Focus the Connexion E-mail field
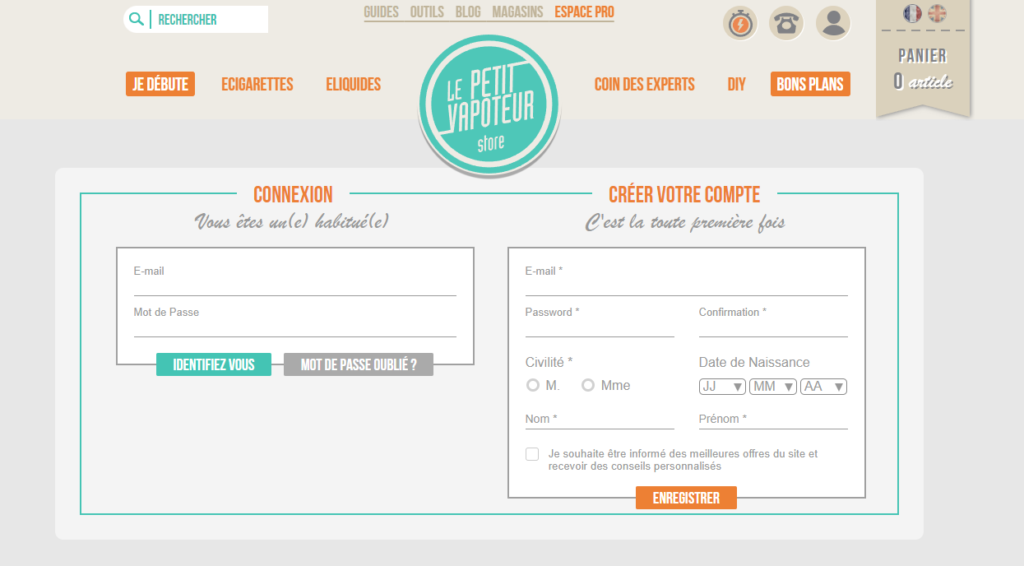 [x=295, y=279]
